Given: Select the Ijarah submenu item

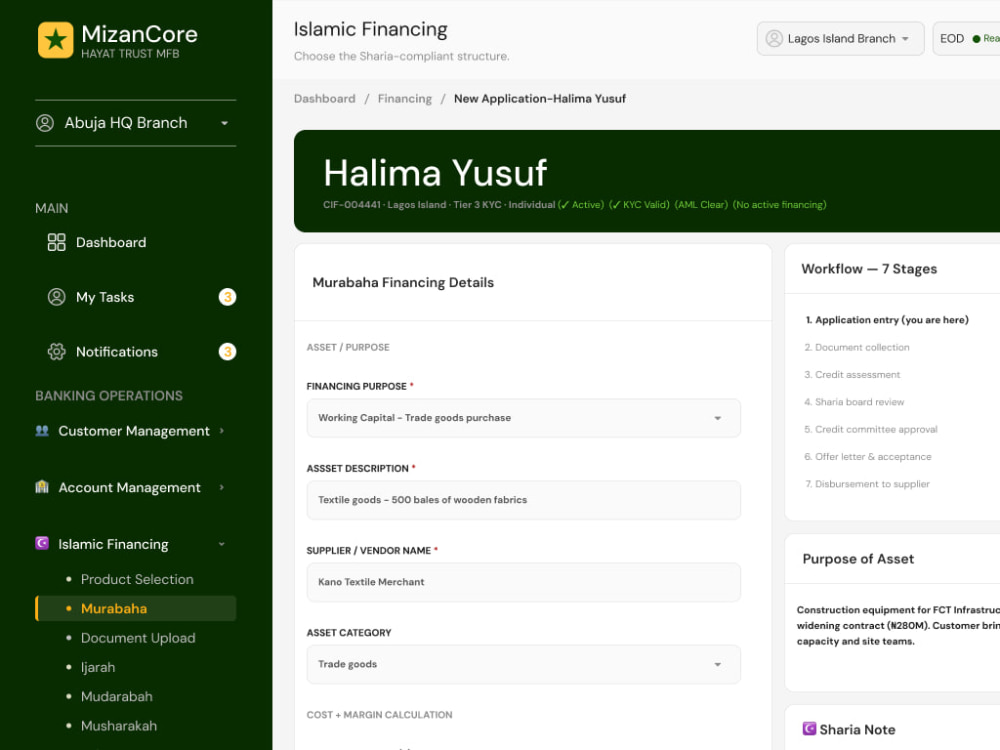Looking at the screenshot, I should 98,667.
